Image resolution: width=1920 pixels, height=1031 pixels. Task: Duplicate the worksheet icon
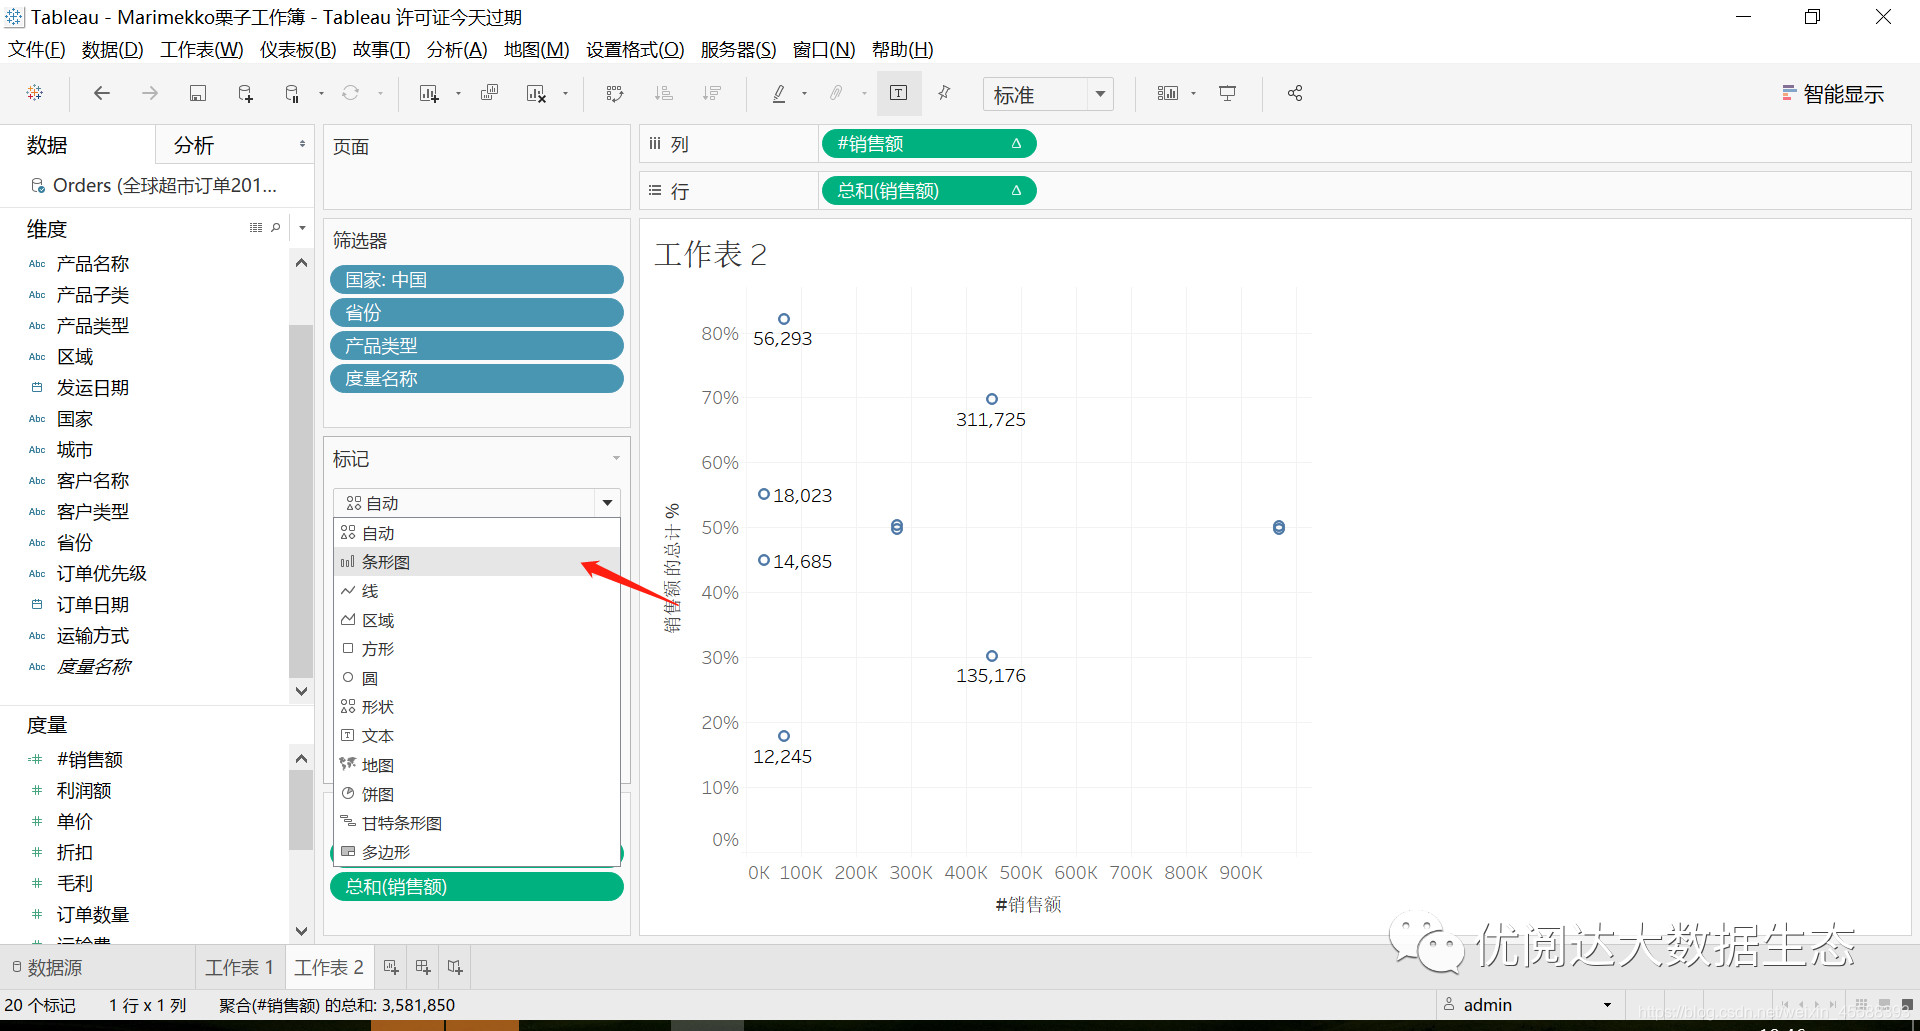point(490,93)
